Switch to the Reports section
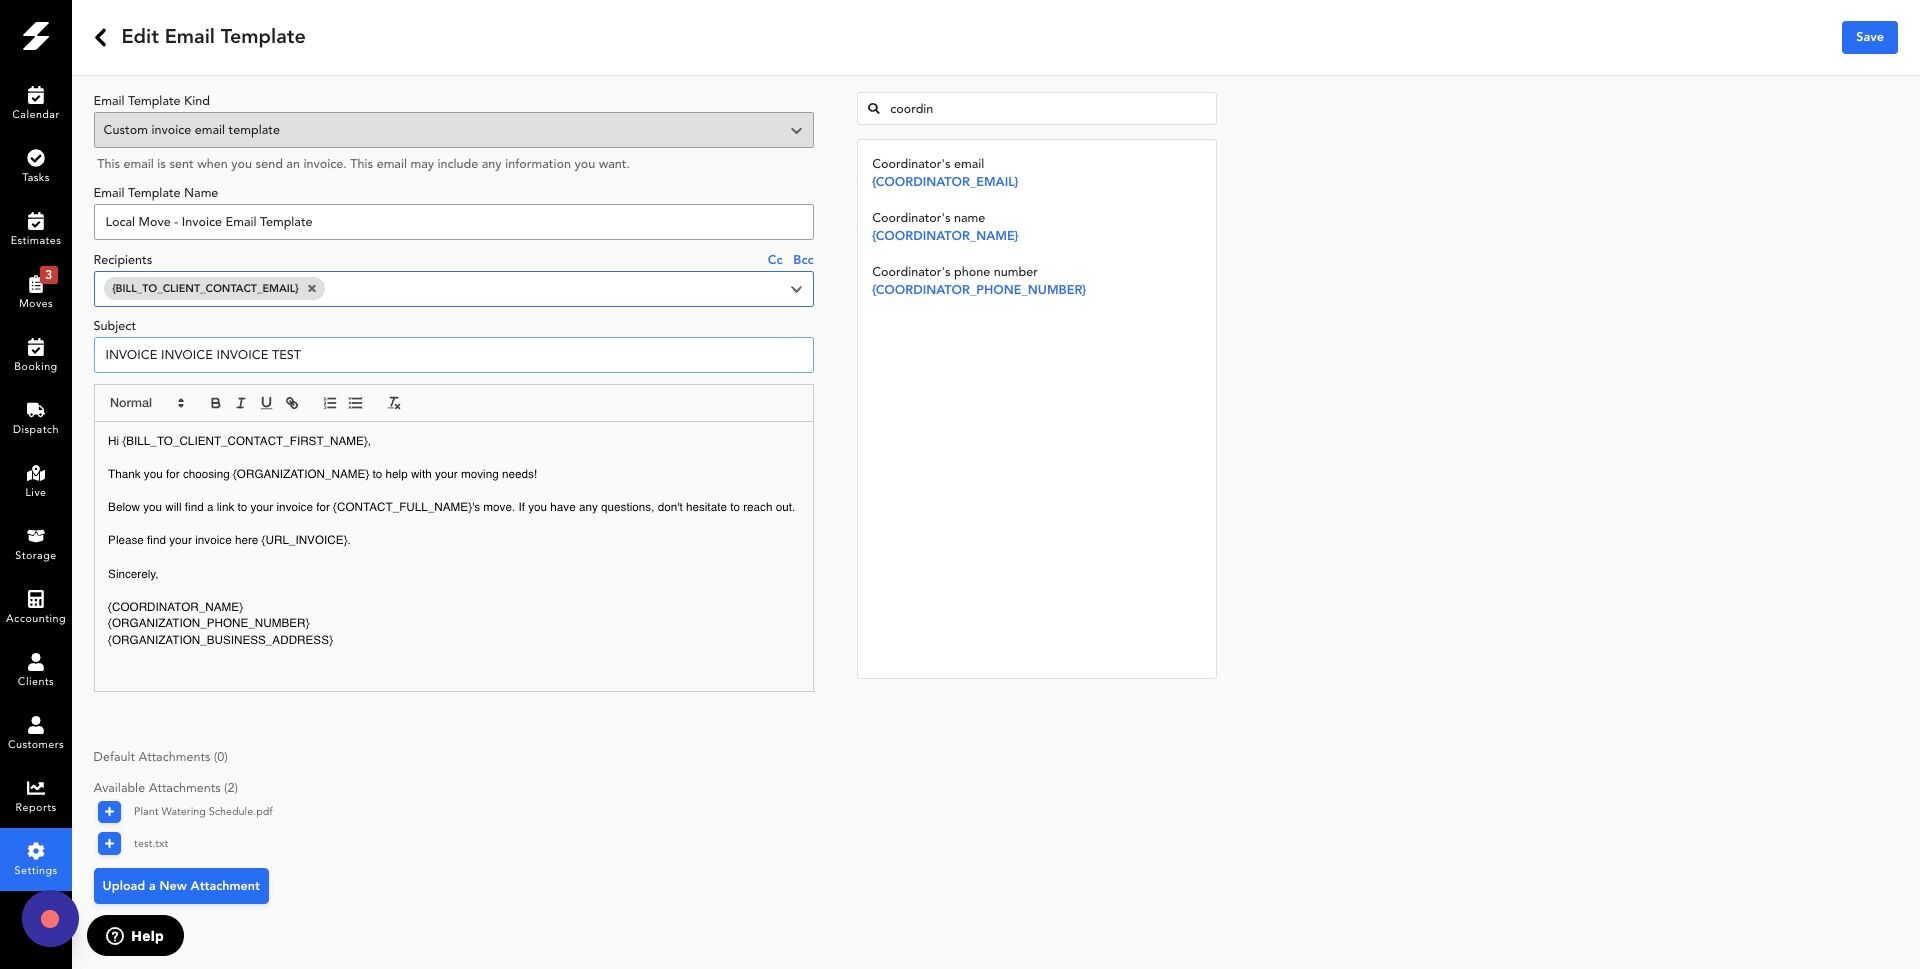The image size is (1920, 969). 36,795
